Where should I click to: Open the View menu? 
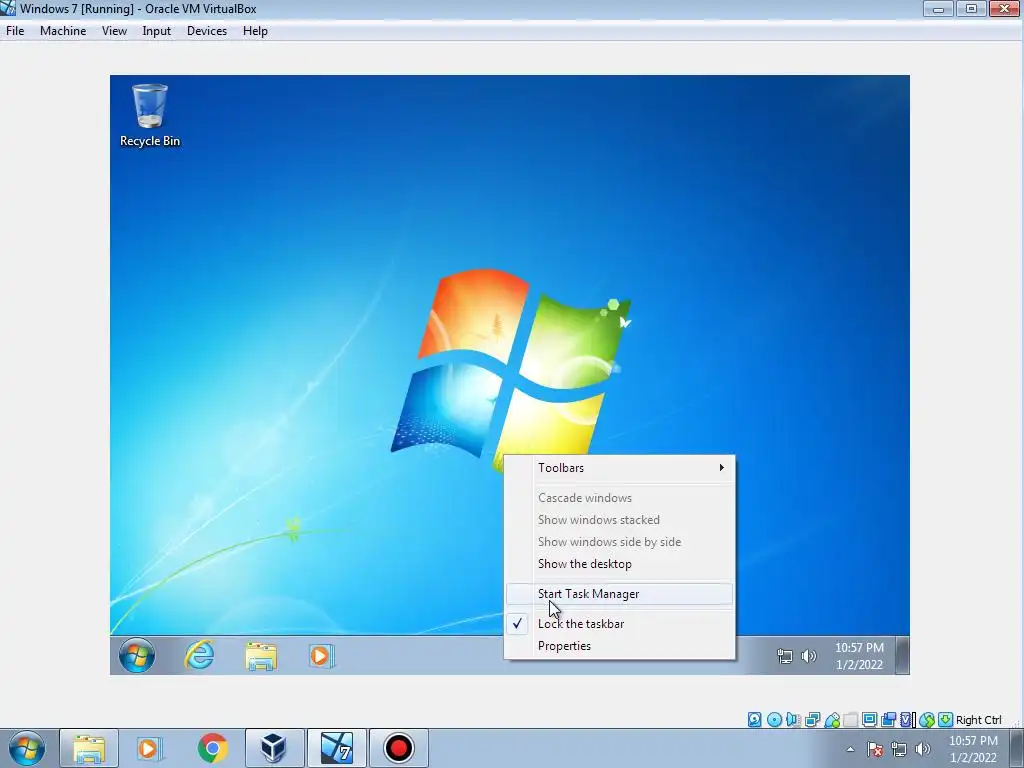point(114,31)
